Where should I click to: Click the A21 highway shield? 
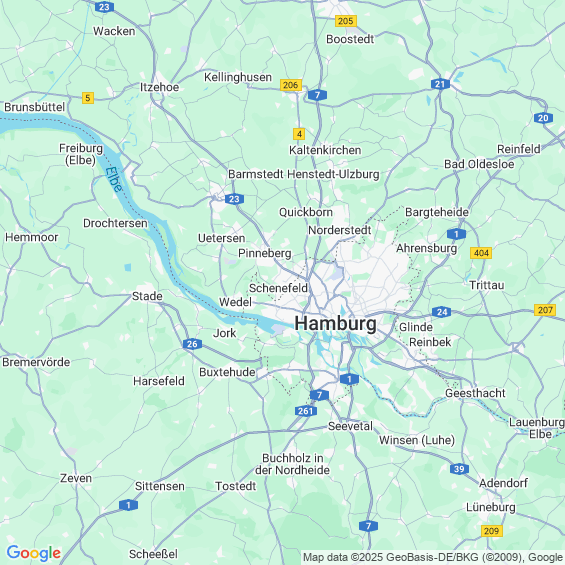440,84
